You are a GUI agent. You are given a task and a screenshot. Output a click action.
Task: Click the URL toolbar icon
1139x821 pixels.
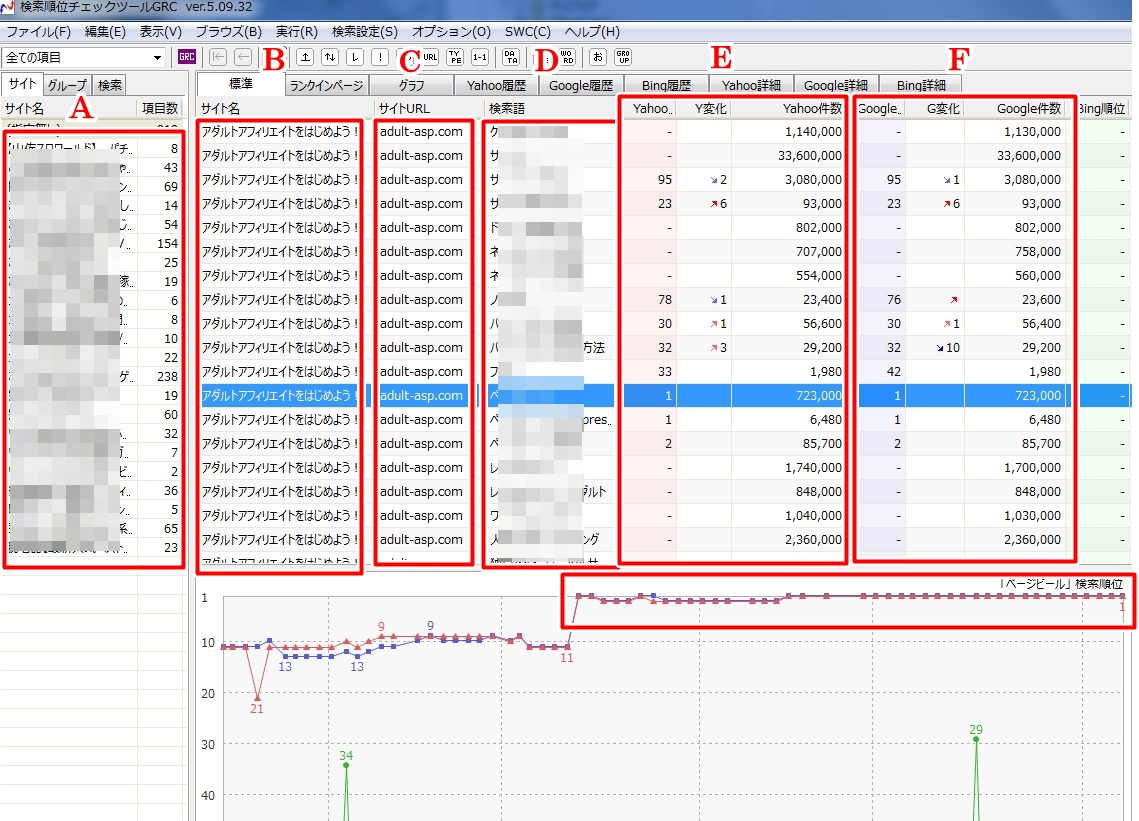click(430, 57)
